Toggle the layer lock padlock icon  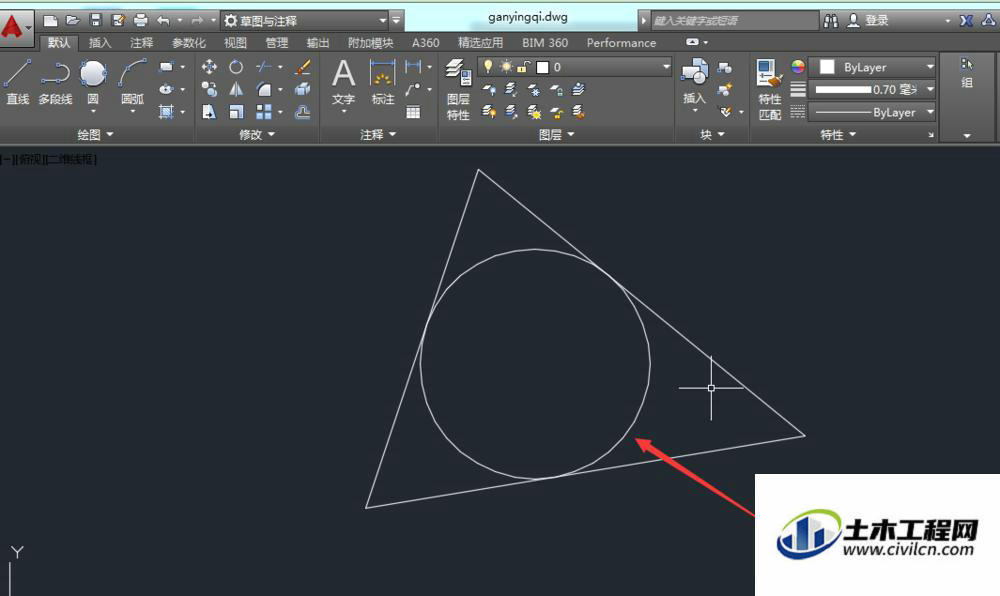(x=524, y=66)
